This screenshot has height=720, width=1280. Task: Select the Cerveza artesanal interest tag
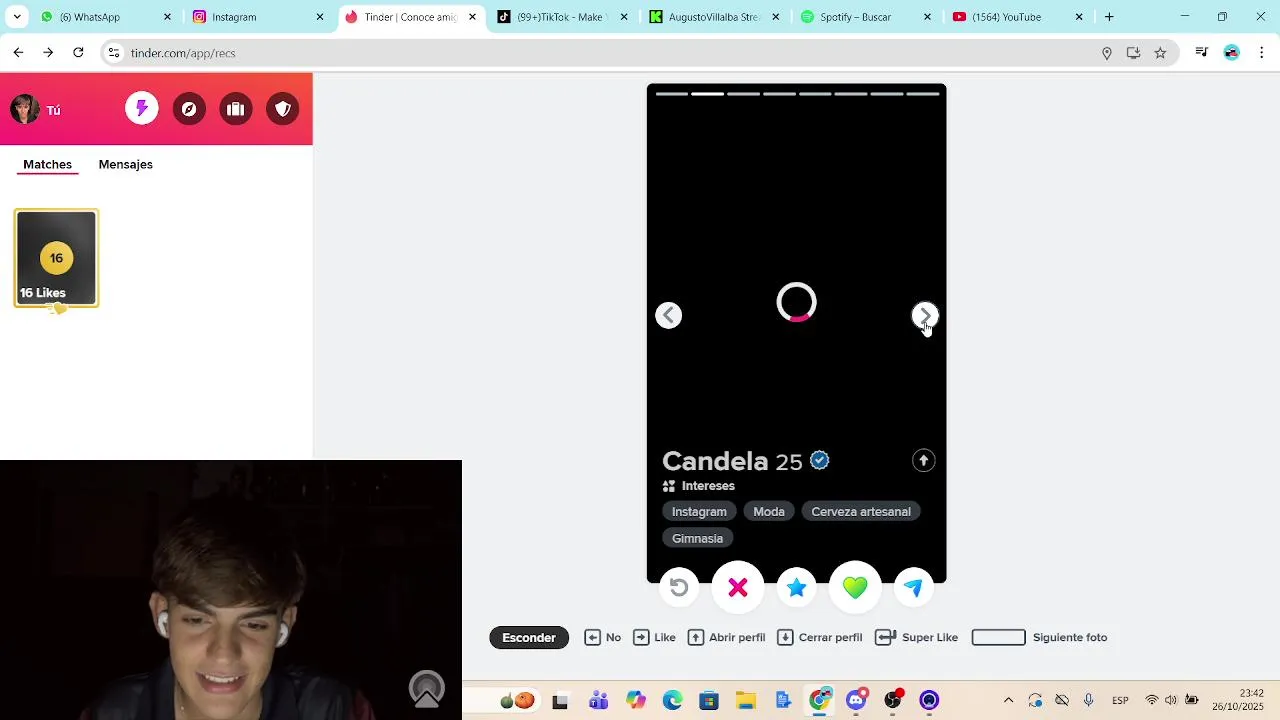[x=861, y=511]
